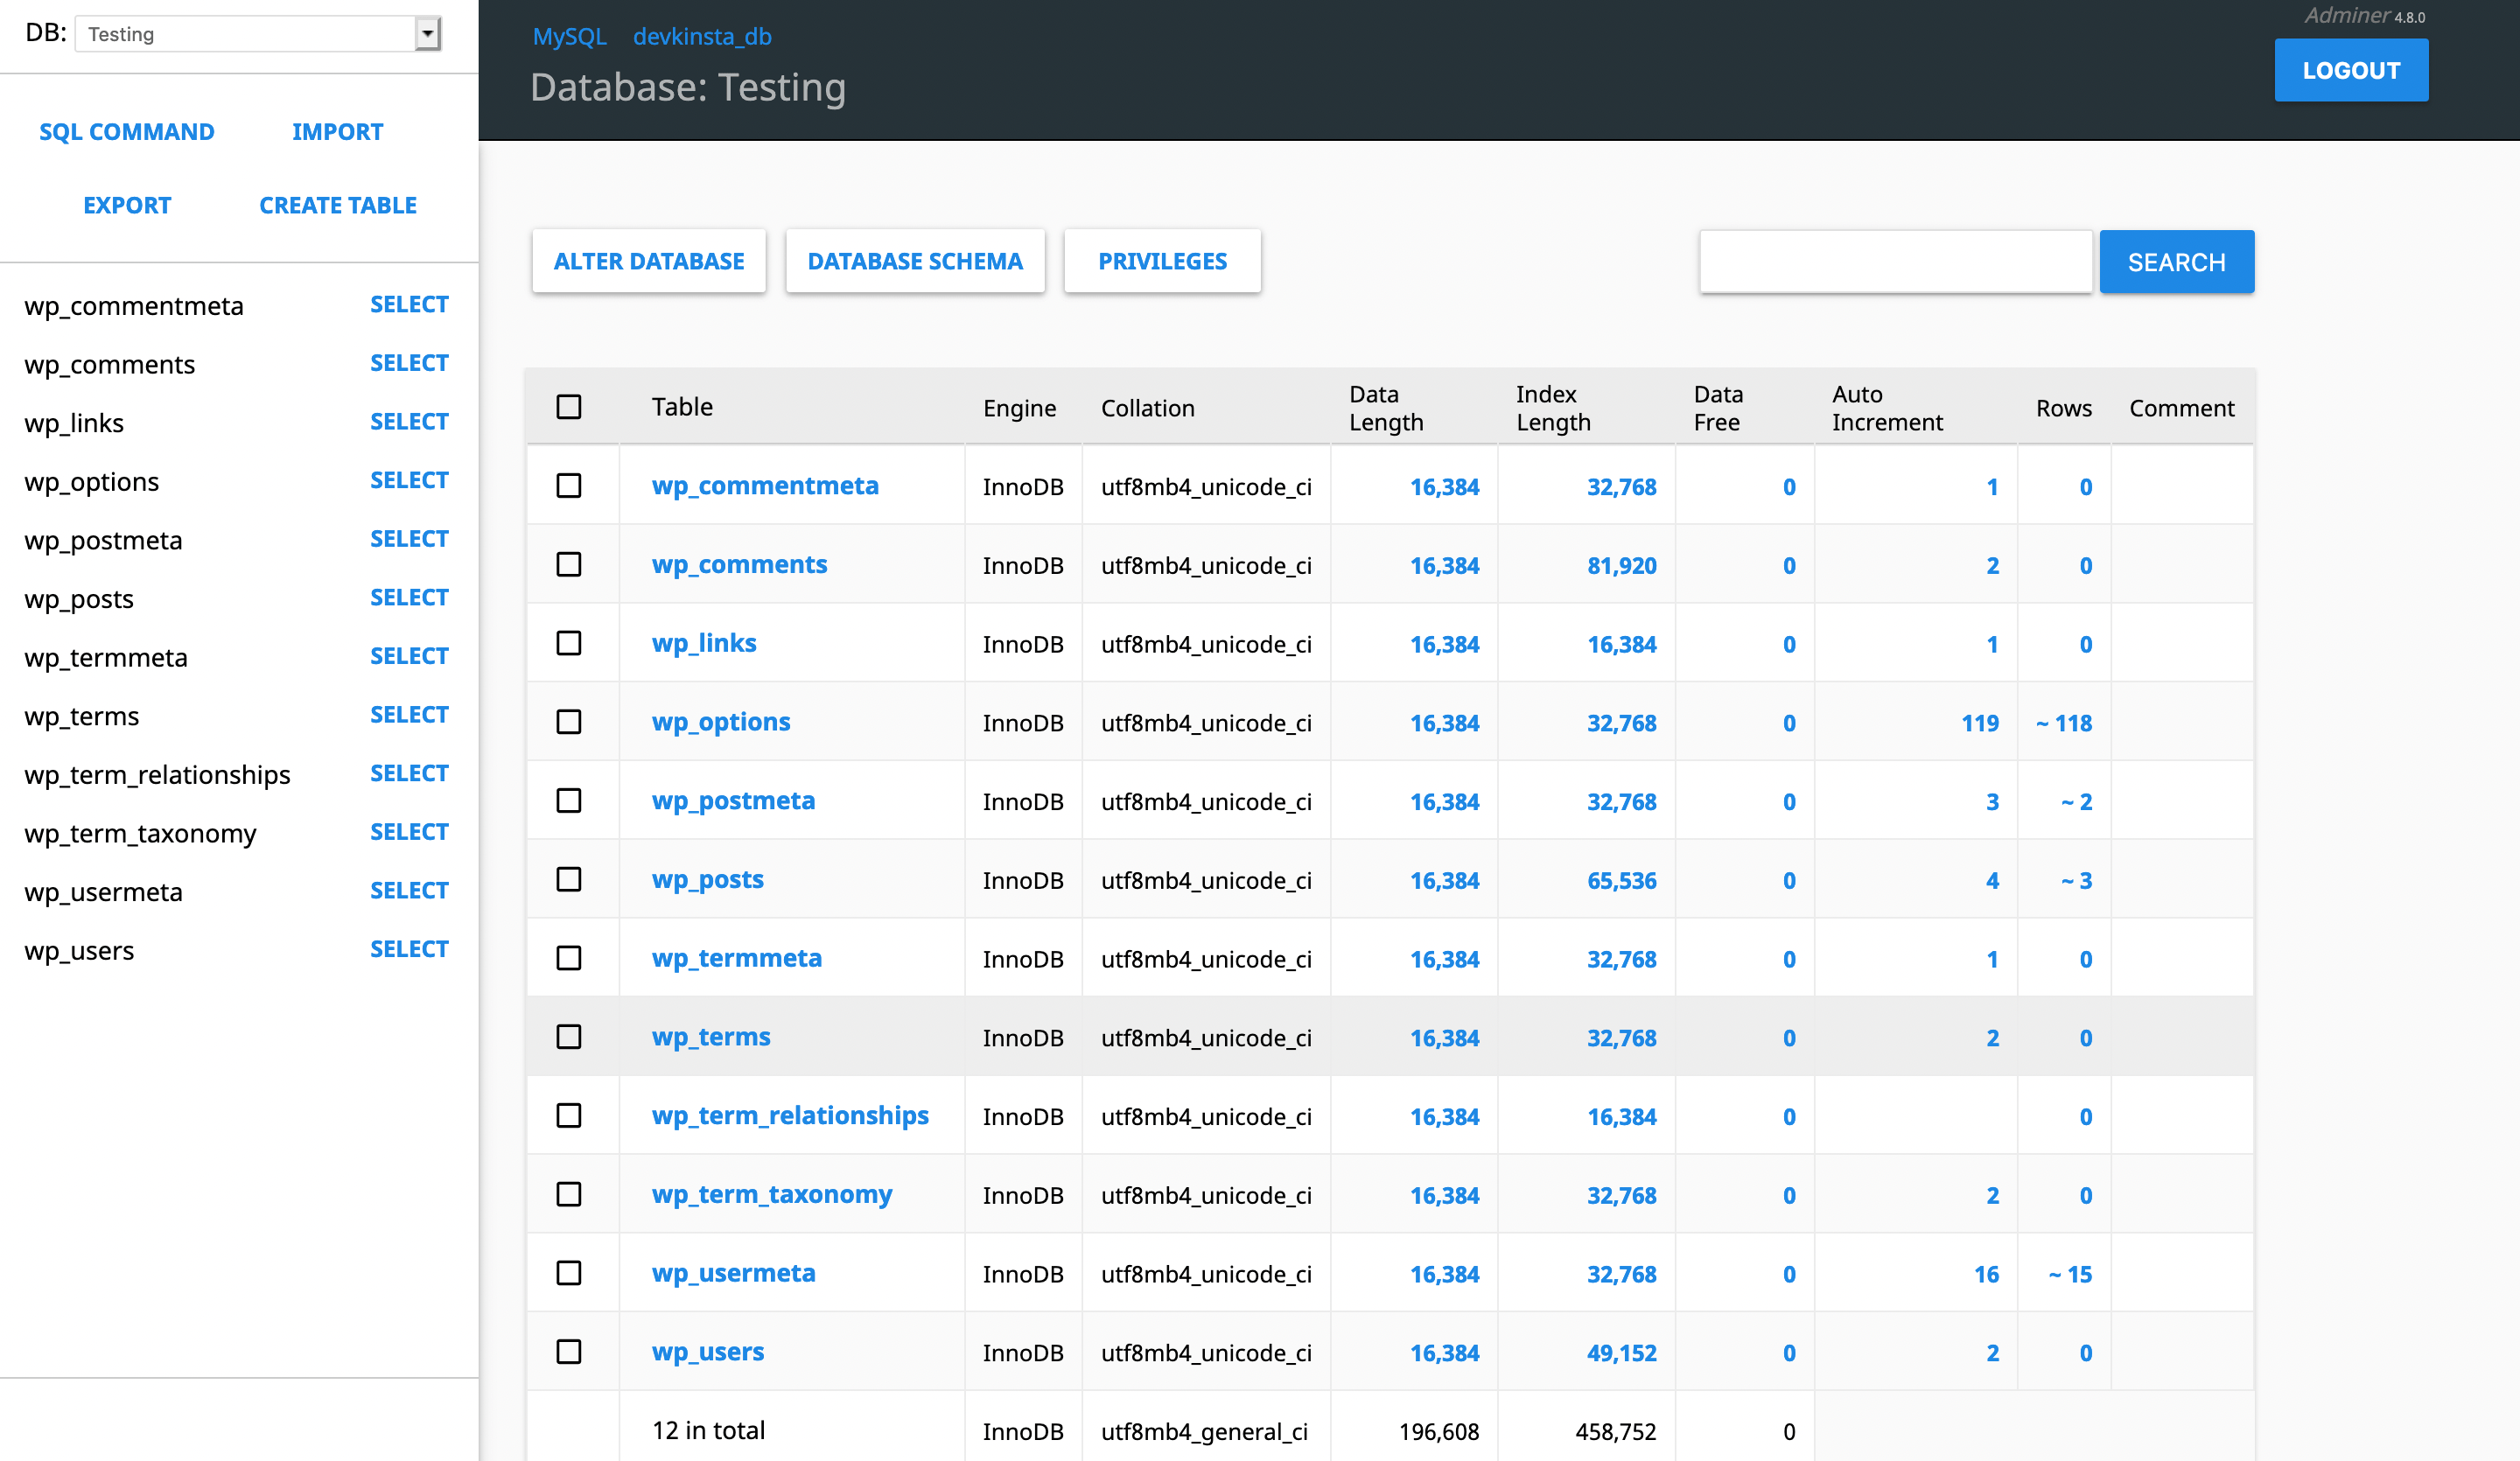Click the EXPORT navigation icon
The image size is (2520, 1461).
(125, 204)
